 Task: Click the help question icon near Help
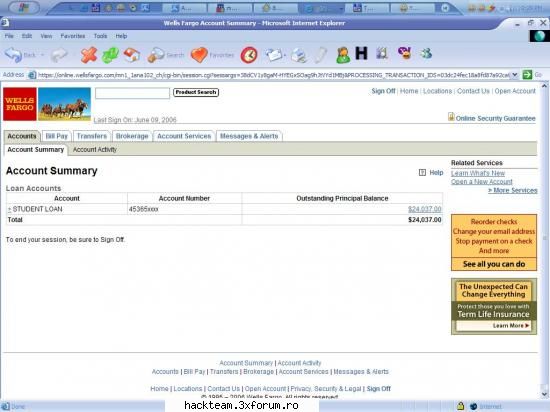(x=422, y=173)
